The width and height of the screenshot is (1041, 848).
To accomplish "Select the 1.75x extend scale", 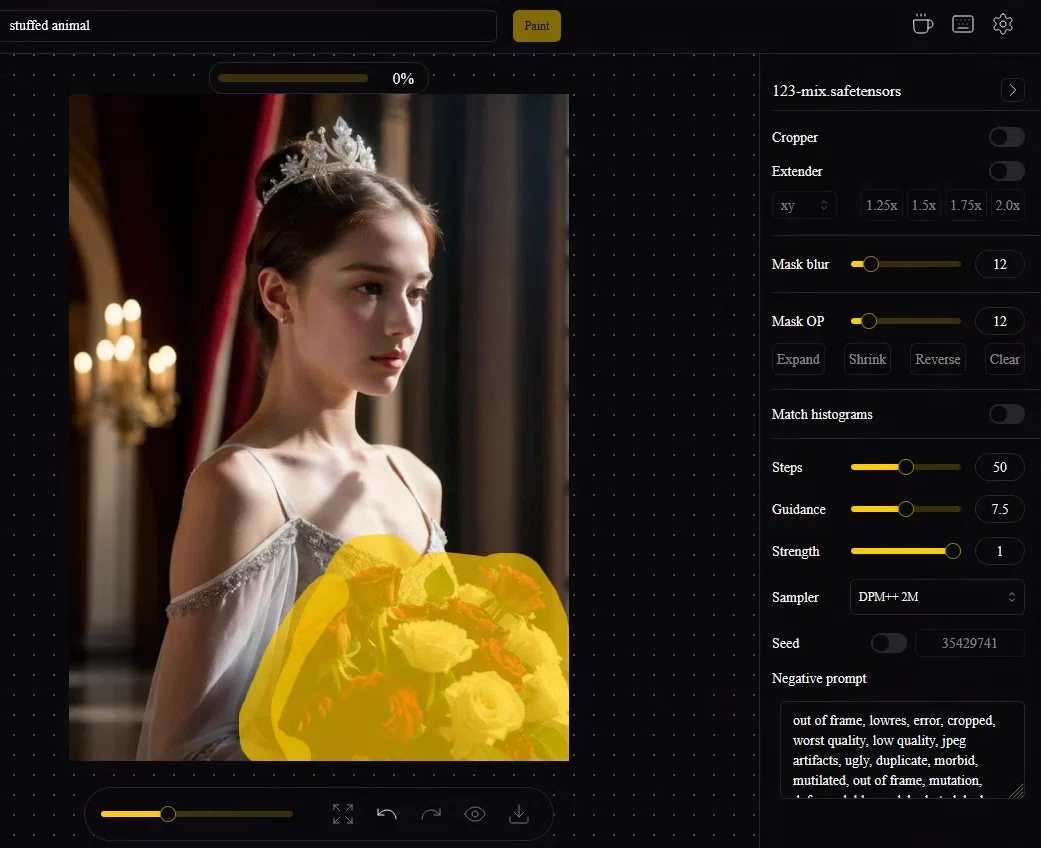I will pyautogui.click(x=965, y=205).
